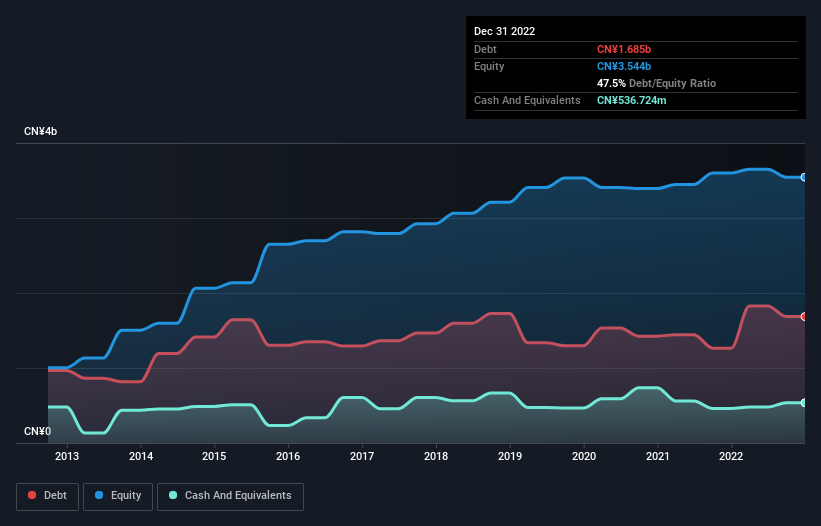Screen dimensions: 821x526
Task: Click Cash And Equivalents label in tooltip
Action: point(527,100)
